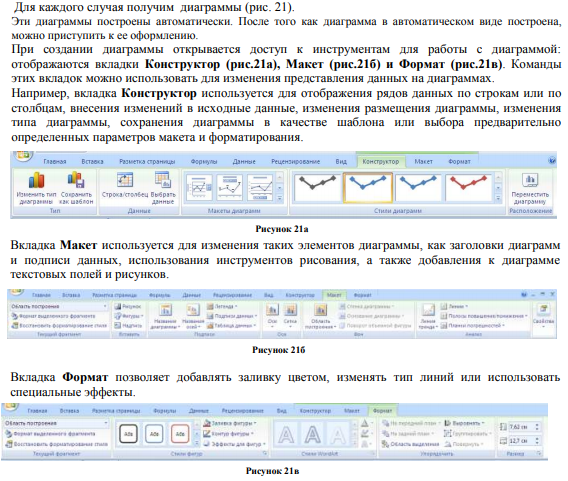Open Фигуры shapes menu in Макет ribbon

129,316
